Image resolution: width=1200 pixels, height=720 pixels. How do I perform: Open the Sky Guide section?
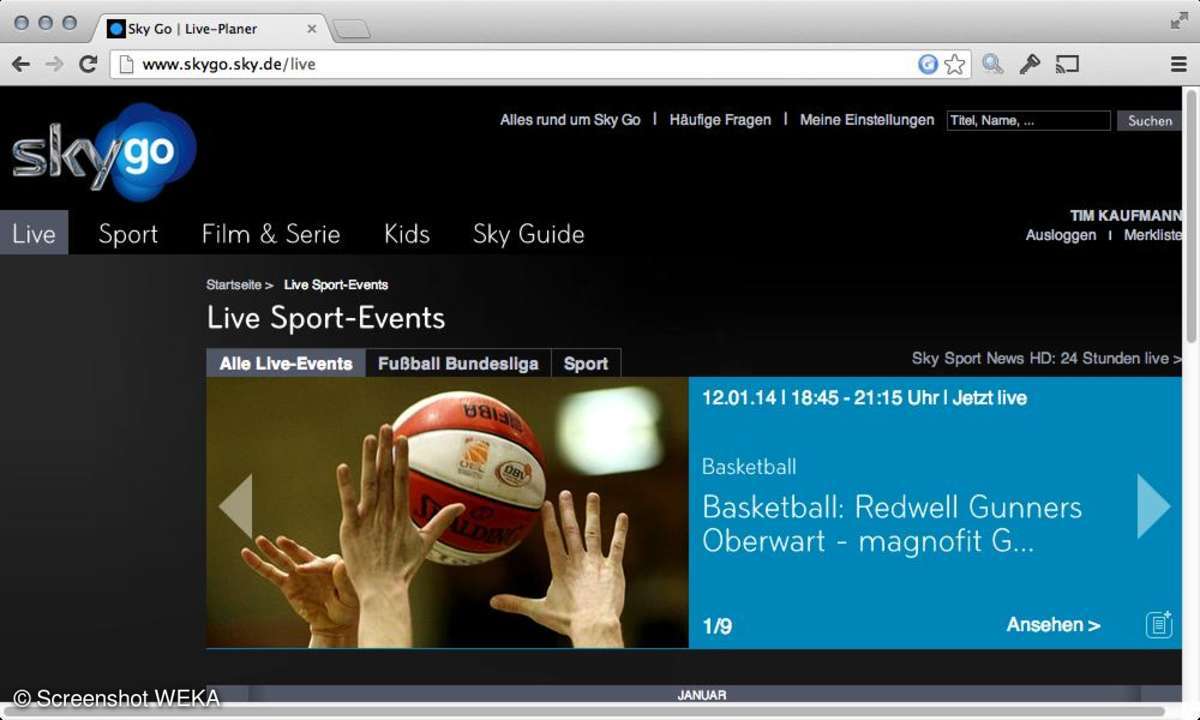coord(528,234)
